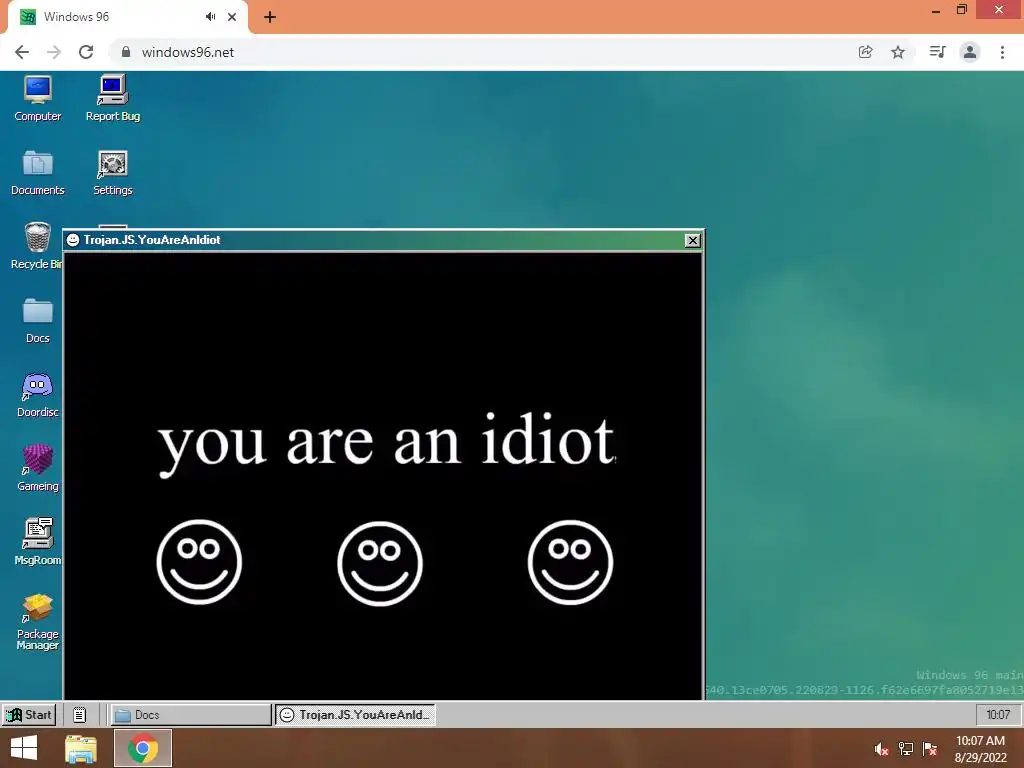The width and height of the screenshot is (1024, 768).
Task: Click the 'you are an idiot' text
Action: [387, 444]
